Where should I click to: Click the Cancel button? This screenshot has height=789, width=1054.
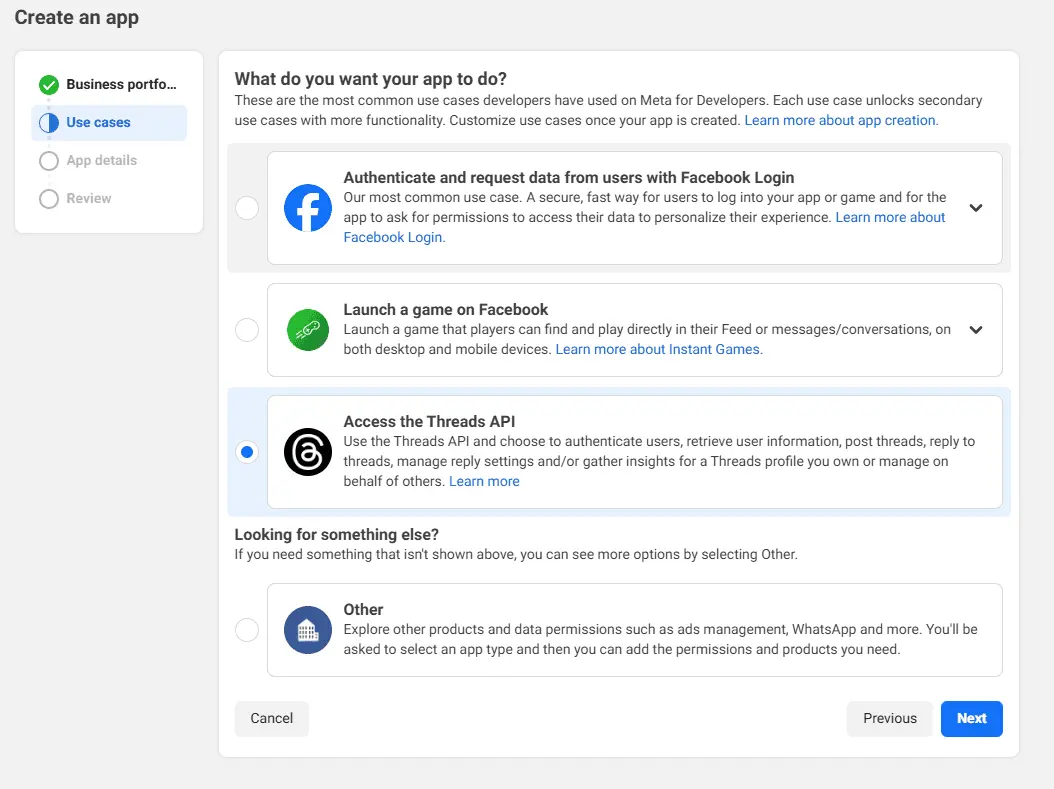tap(272, 718)
